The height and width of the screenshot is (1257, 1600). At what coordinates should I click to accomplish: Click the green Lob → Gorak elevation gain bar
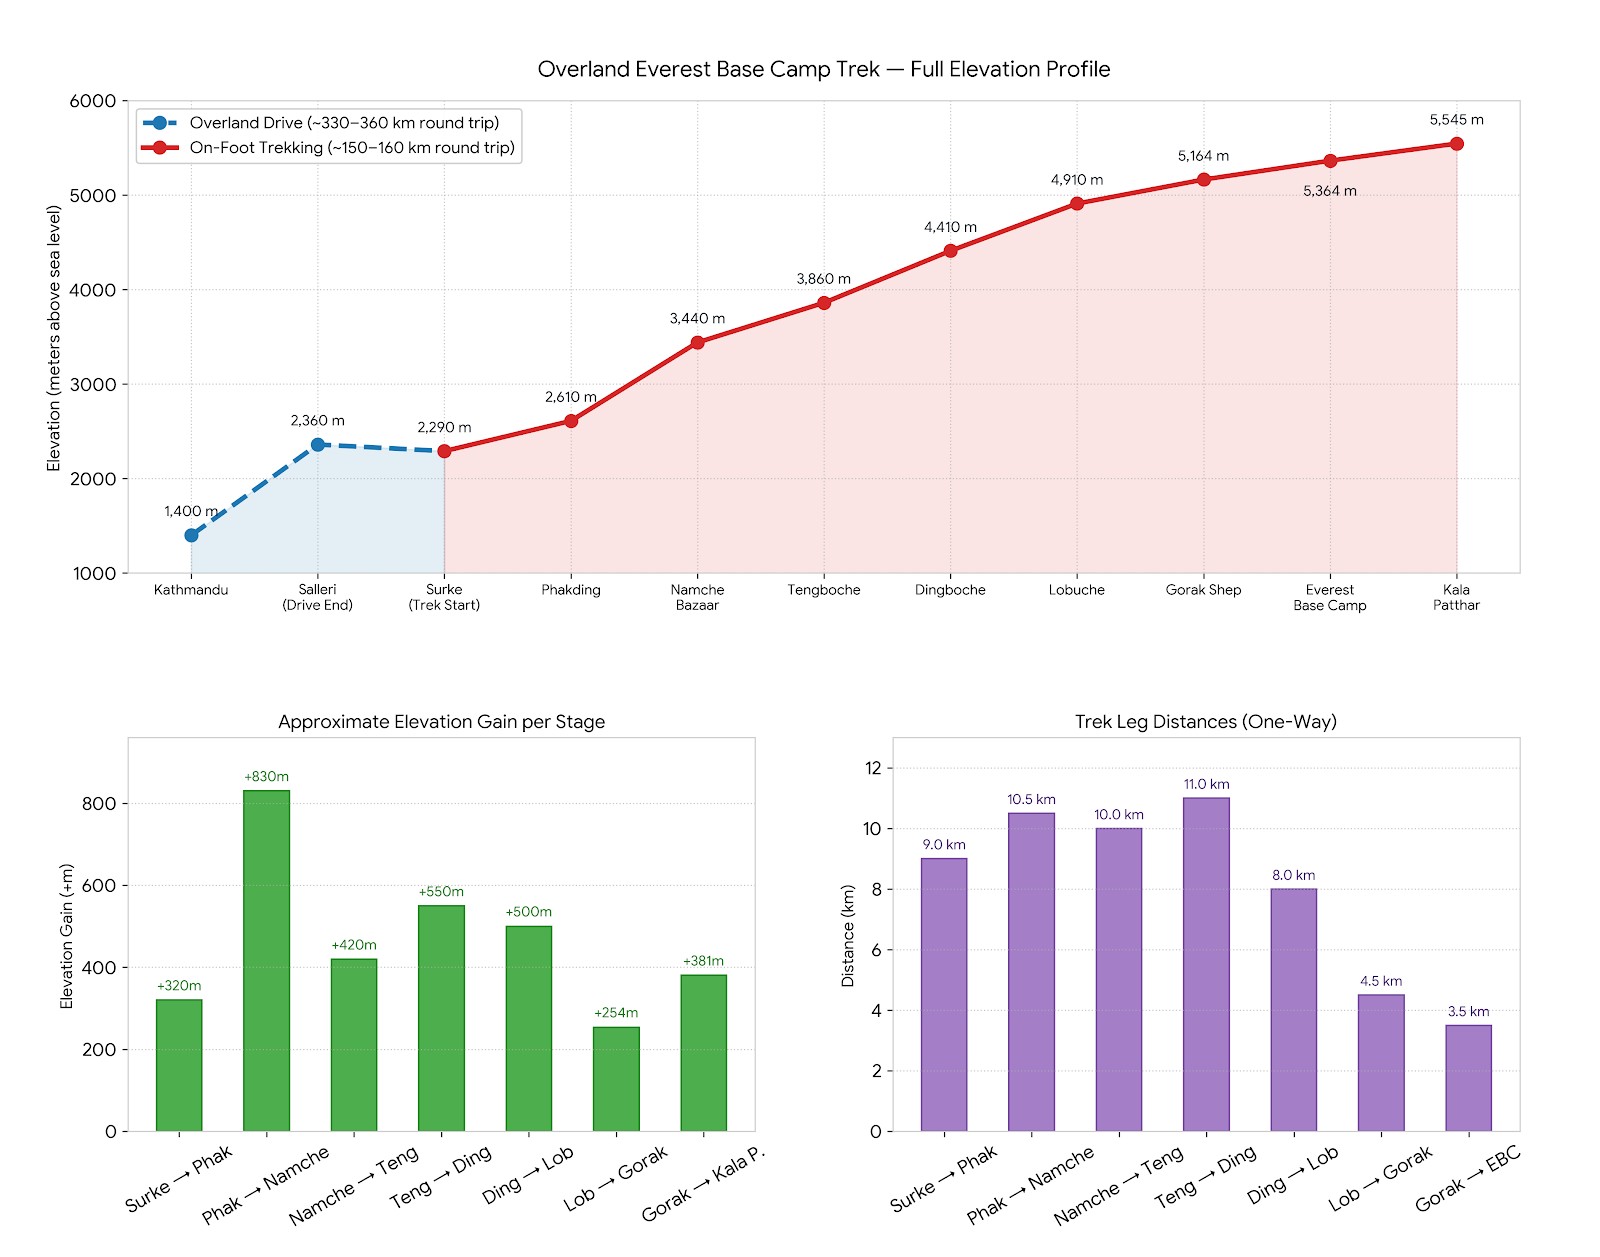coord(616,1079)
